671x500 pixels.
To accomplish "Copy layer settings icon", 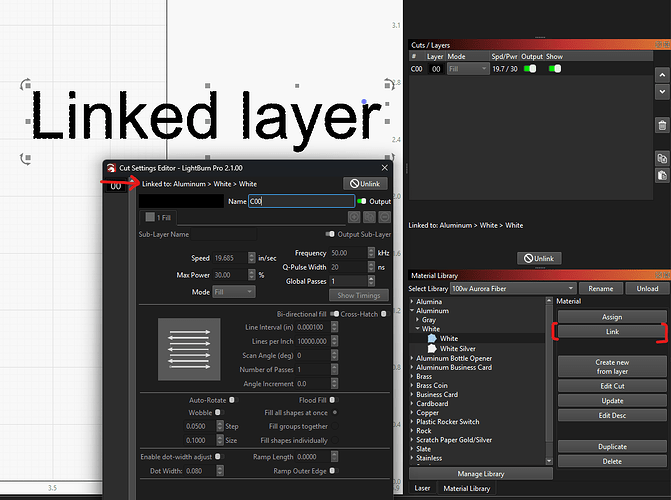I will click(662, 158).
